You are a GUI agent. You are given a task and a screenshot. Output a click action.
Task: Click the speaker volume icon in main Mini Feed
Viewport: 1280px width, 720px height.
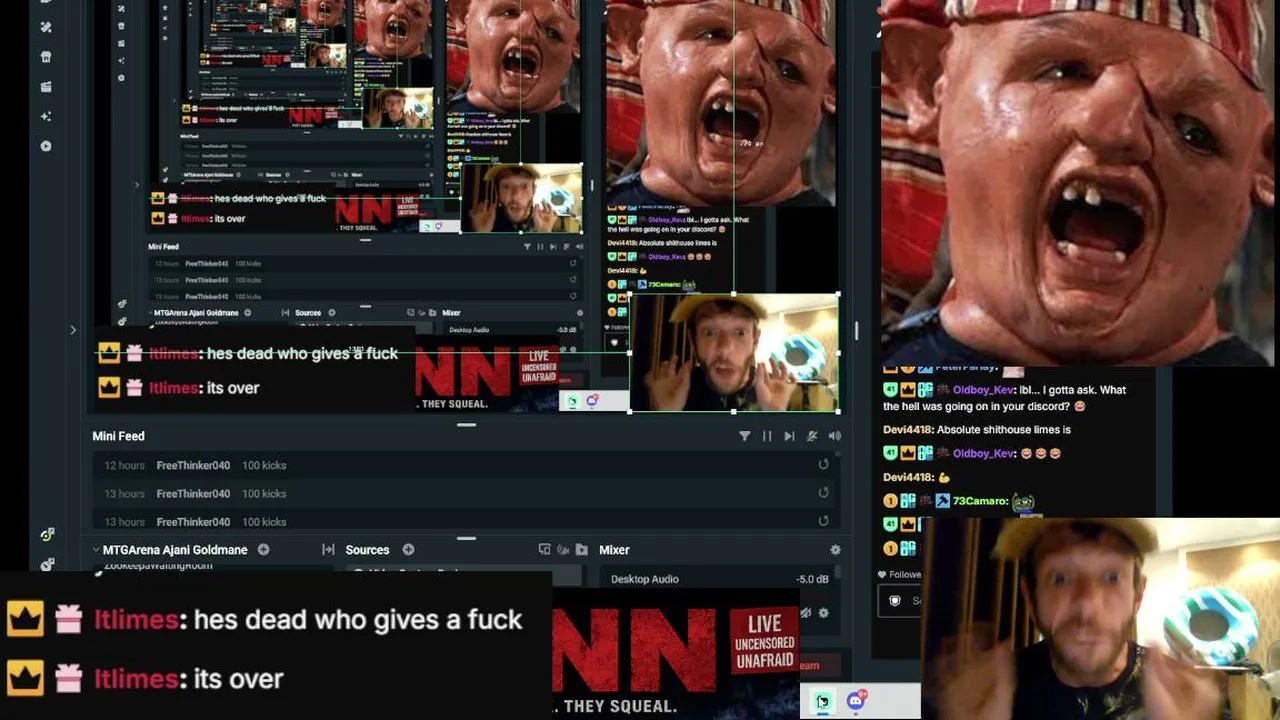[x=835, y=436]
